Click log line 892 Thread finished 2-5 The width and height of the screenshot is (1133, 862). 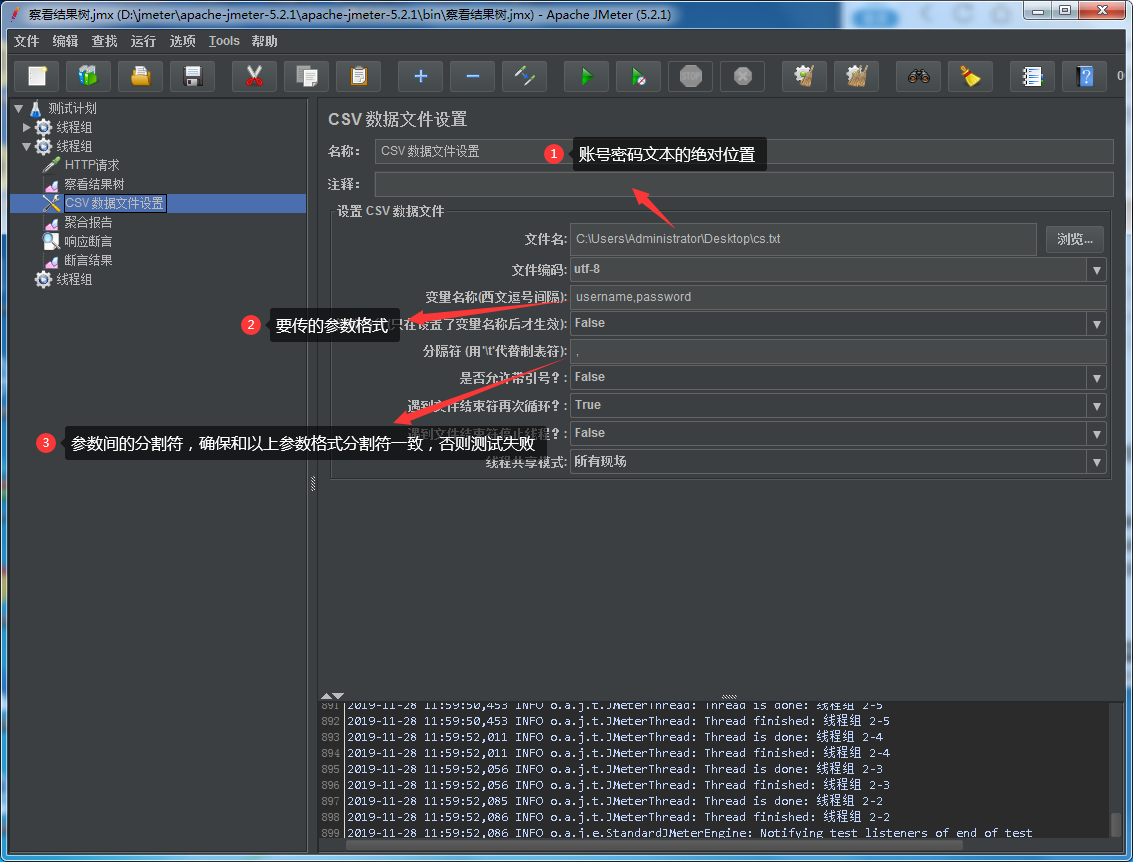(618, 721)
